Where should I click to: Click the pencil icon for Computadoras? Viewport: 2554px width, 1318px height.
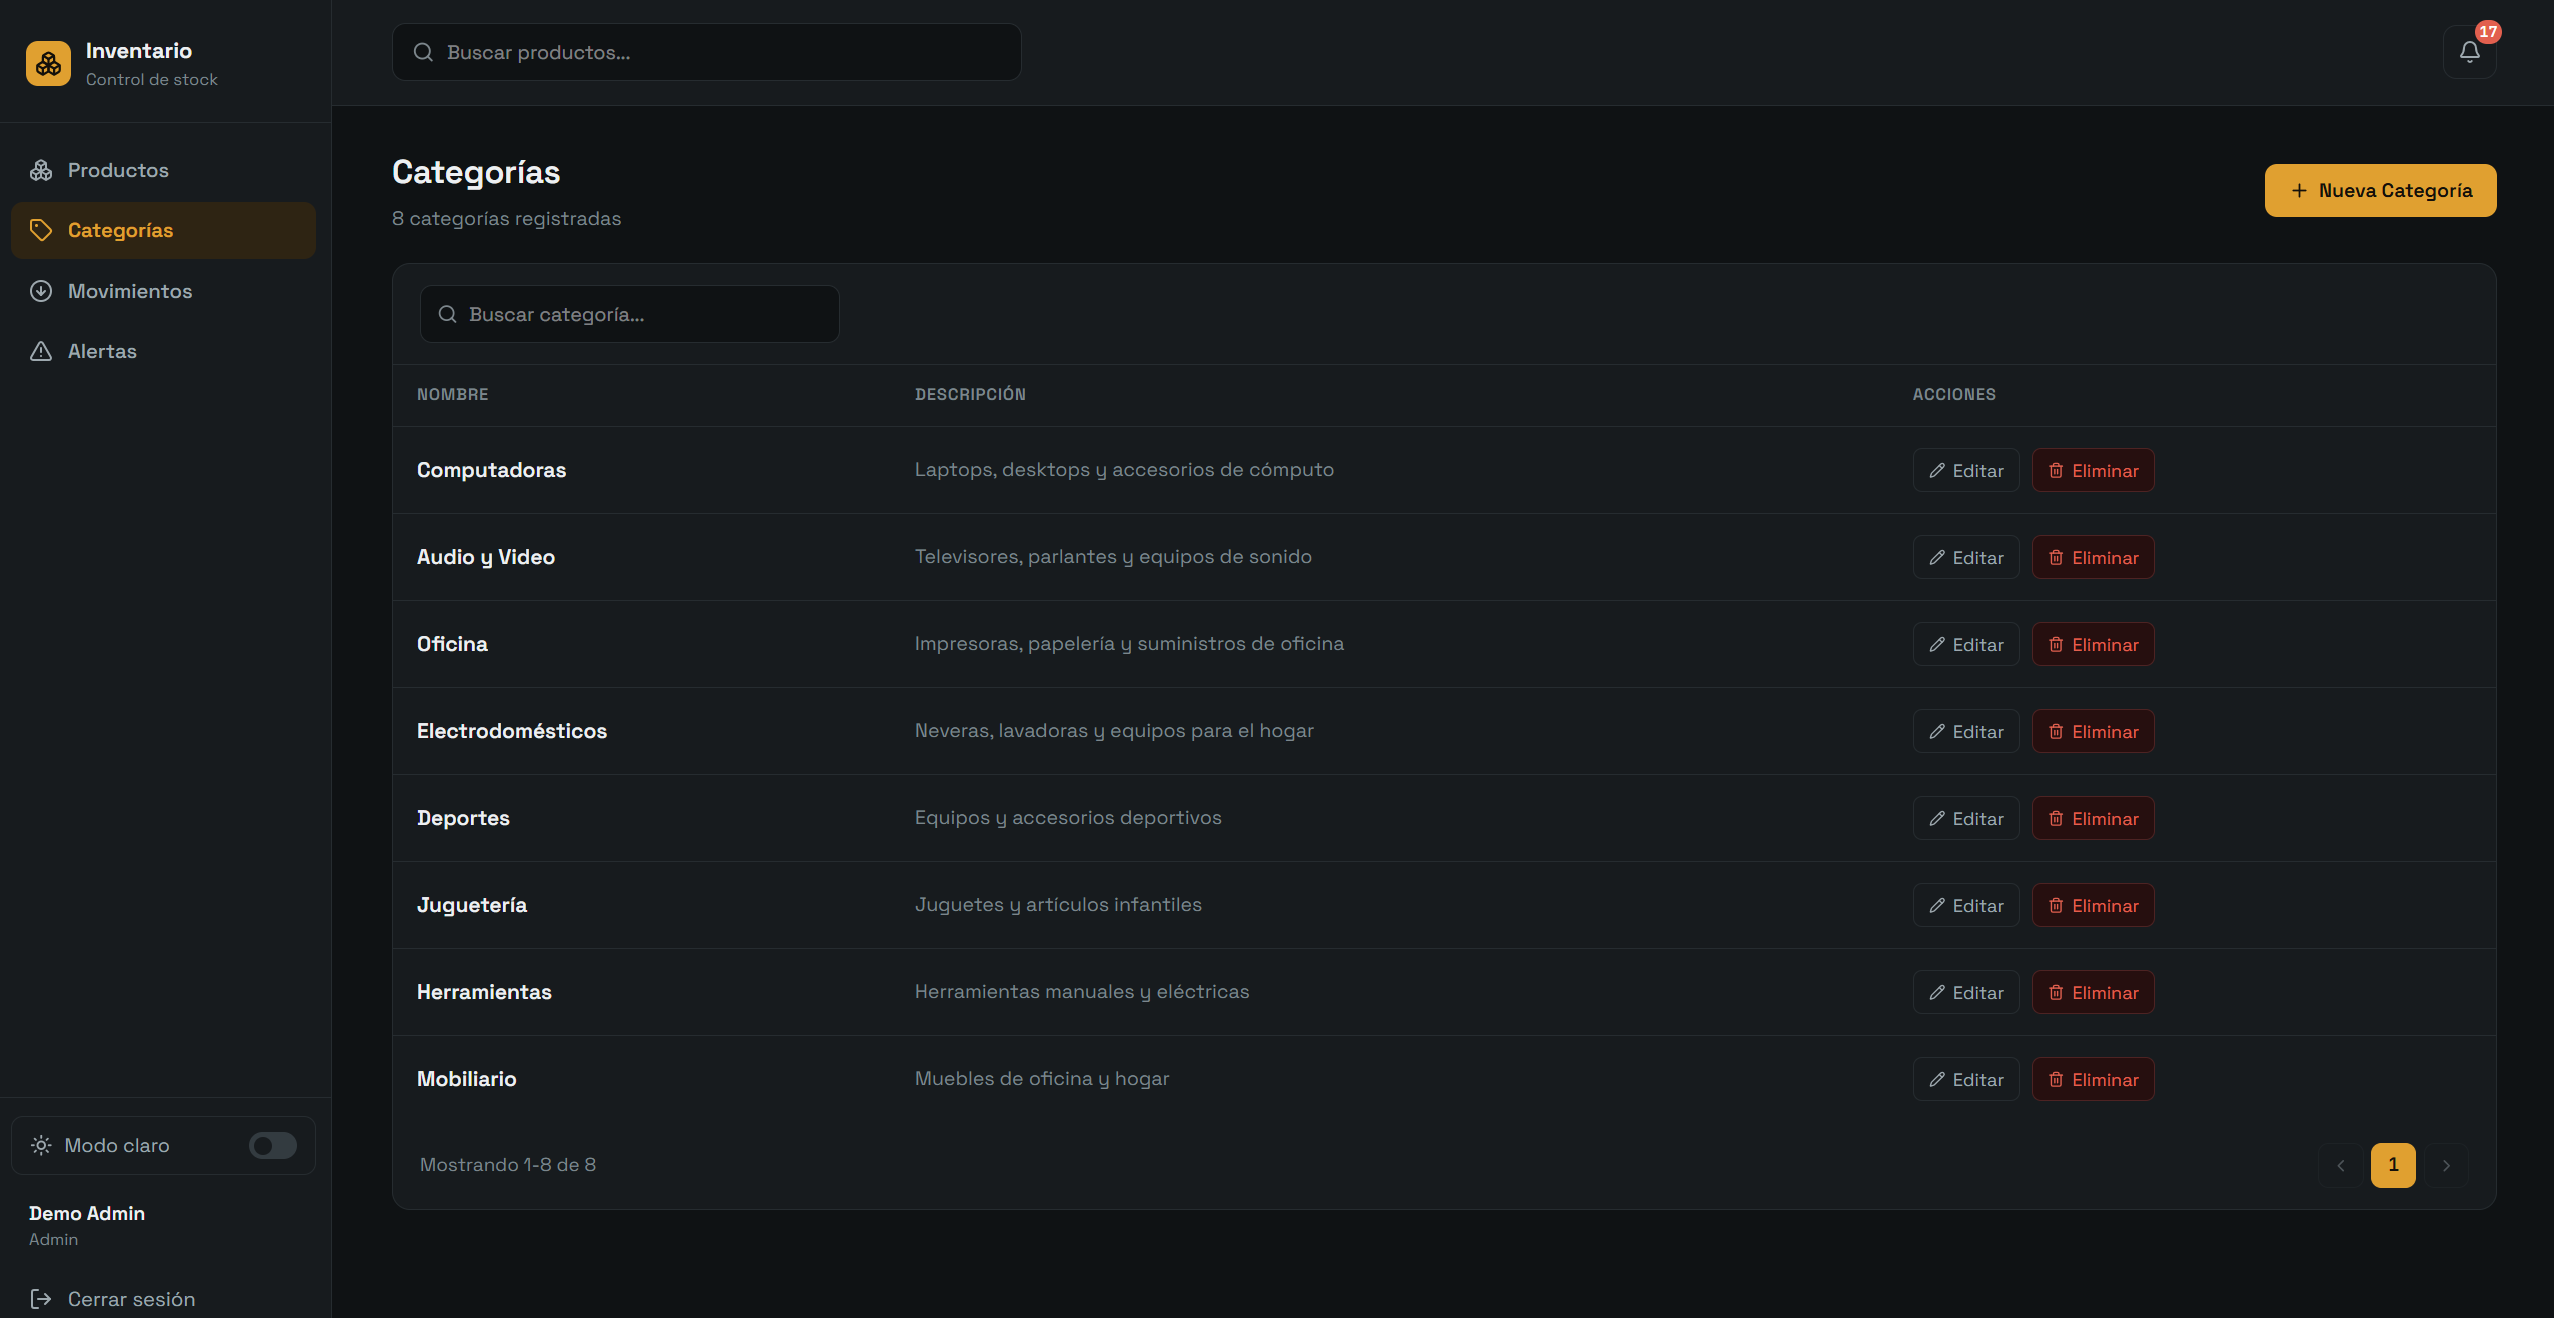1937,470
